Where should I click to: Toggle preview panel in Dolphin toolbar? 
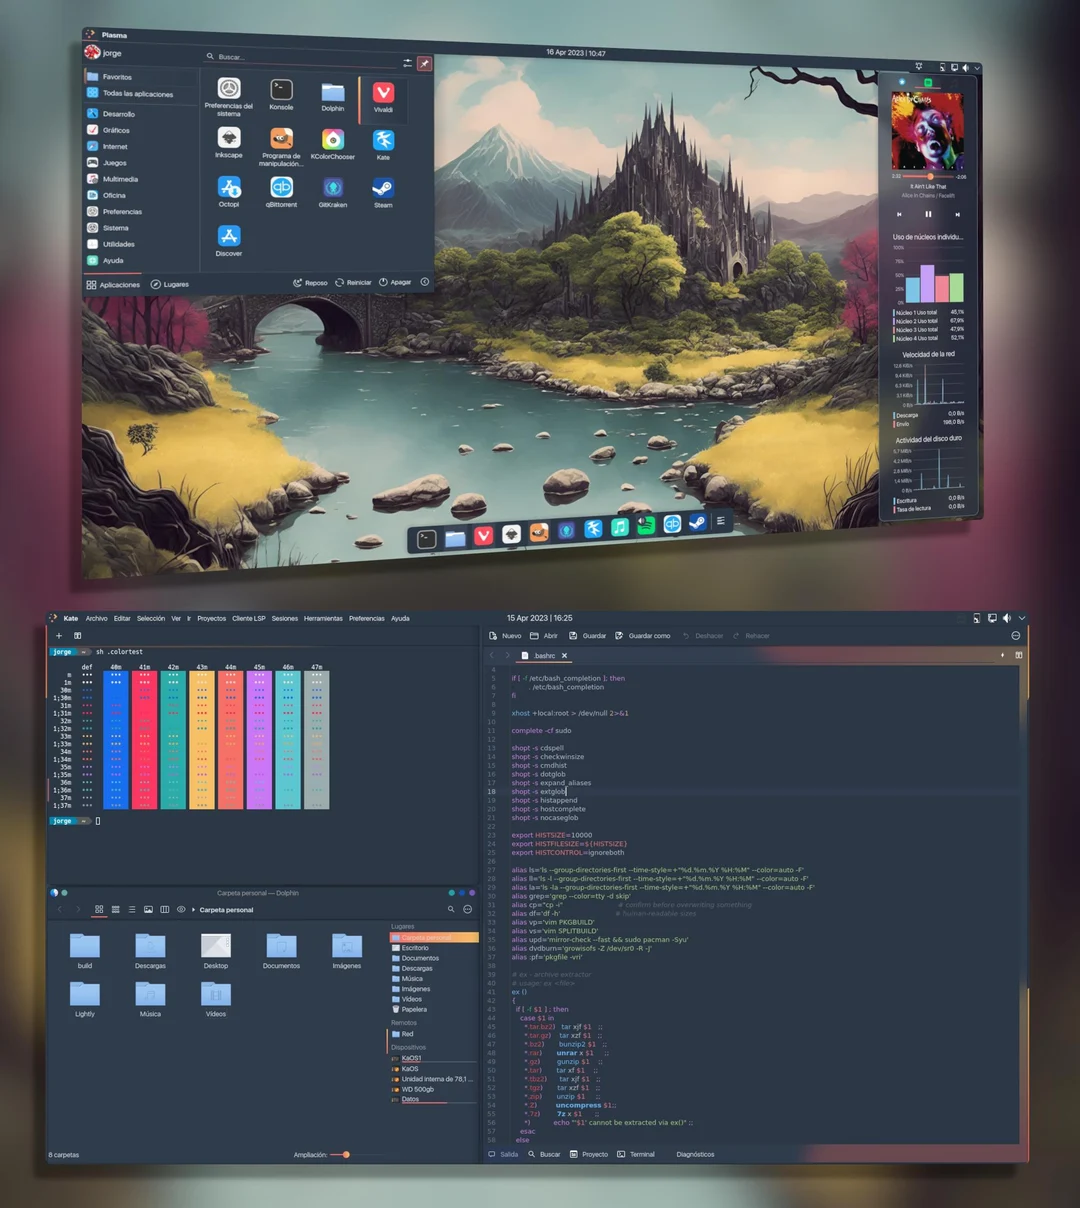coord(148,909)
